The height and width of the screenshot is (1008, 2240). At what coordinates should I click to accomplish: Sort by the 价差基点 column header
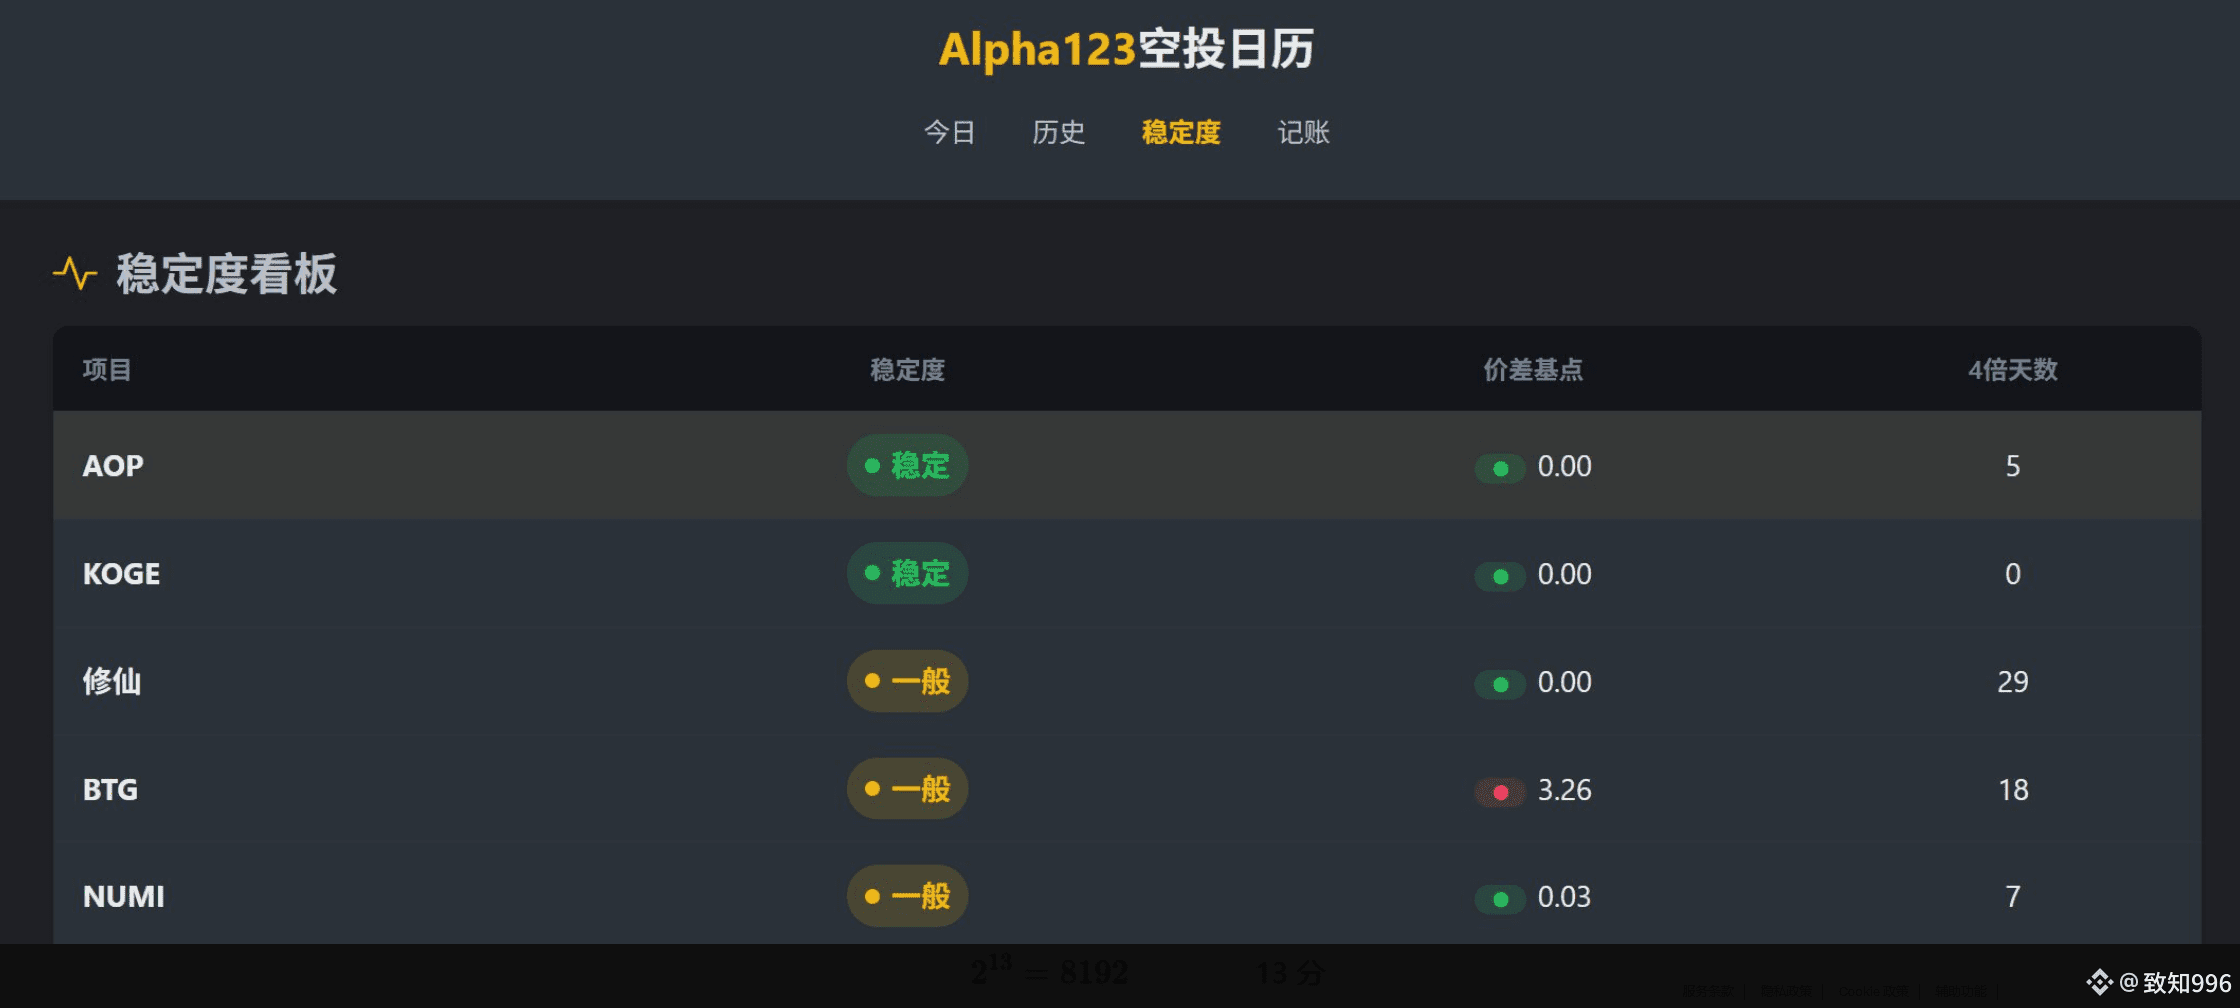[1533, 370]
